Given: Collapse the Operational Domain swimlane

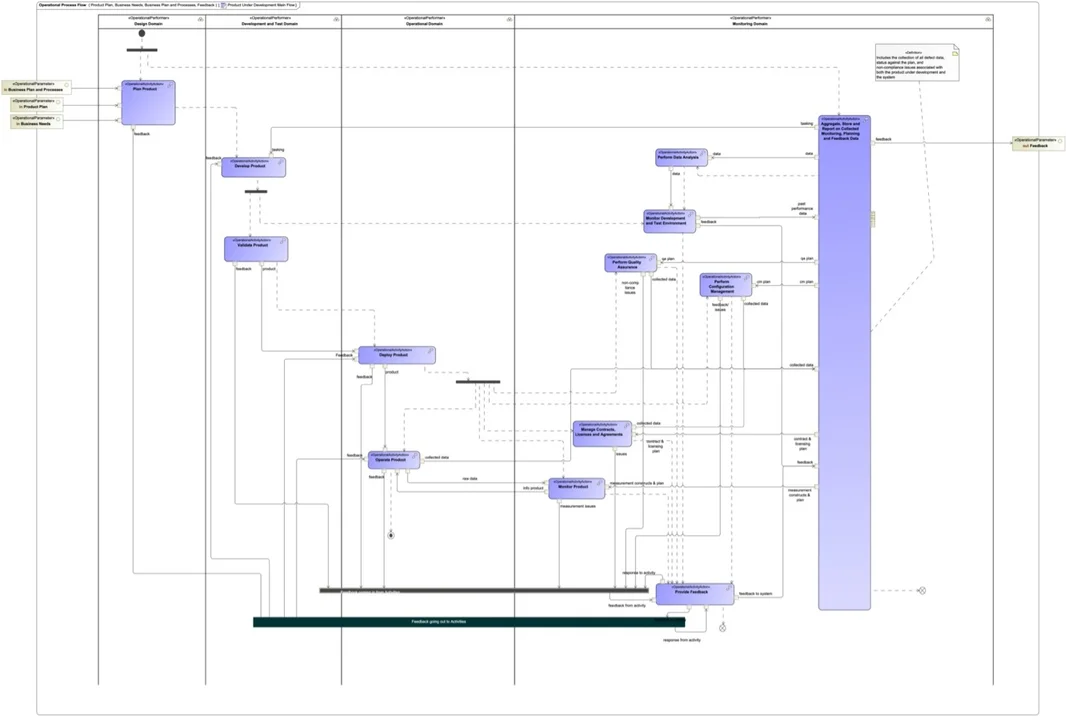Looking at the screenshot, I should [x=509, y=19].
